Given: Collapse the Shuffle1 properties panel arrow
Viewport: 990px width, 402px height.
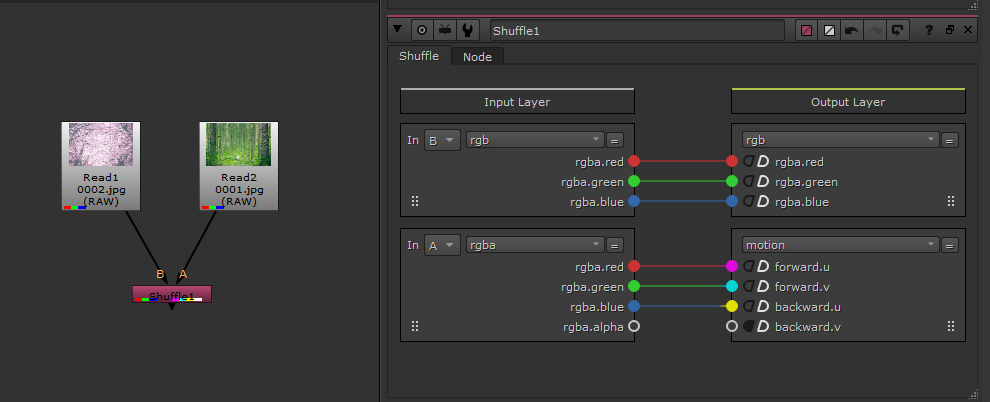Looking at the screenshot, I should click(399, 30).
